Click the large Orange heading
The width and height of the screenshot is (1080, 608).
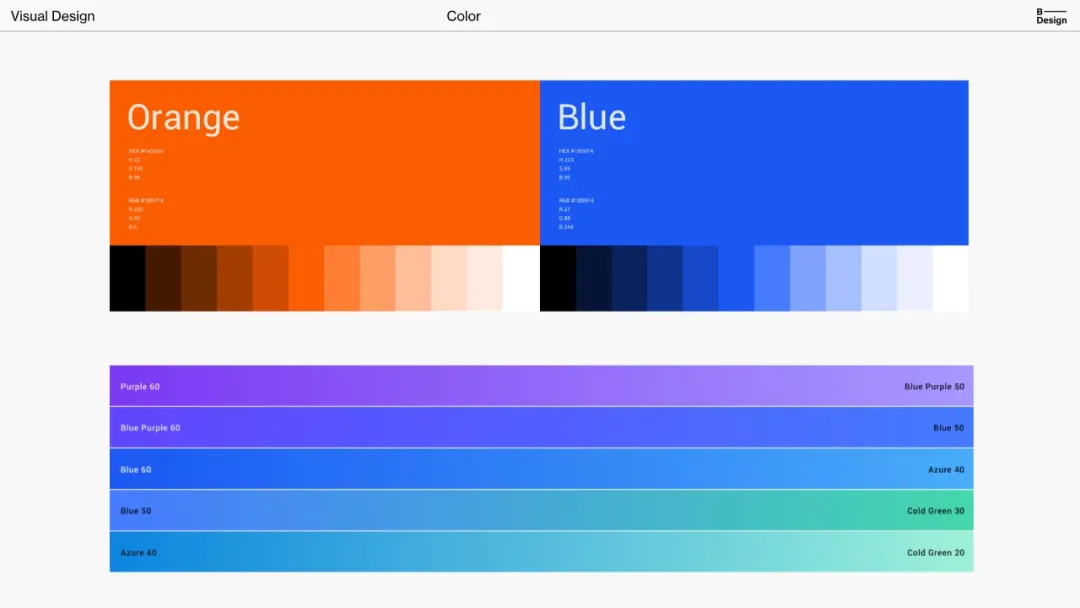point(183,118)
